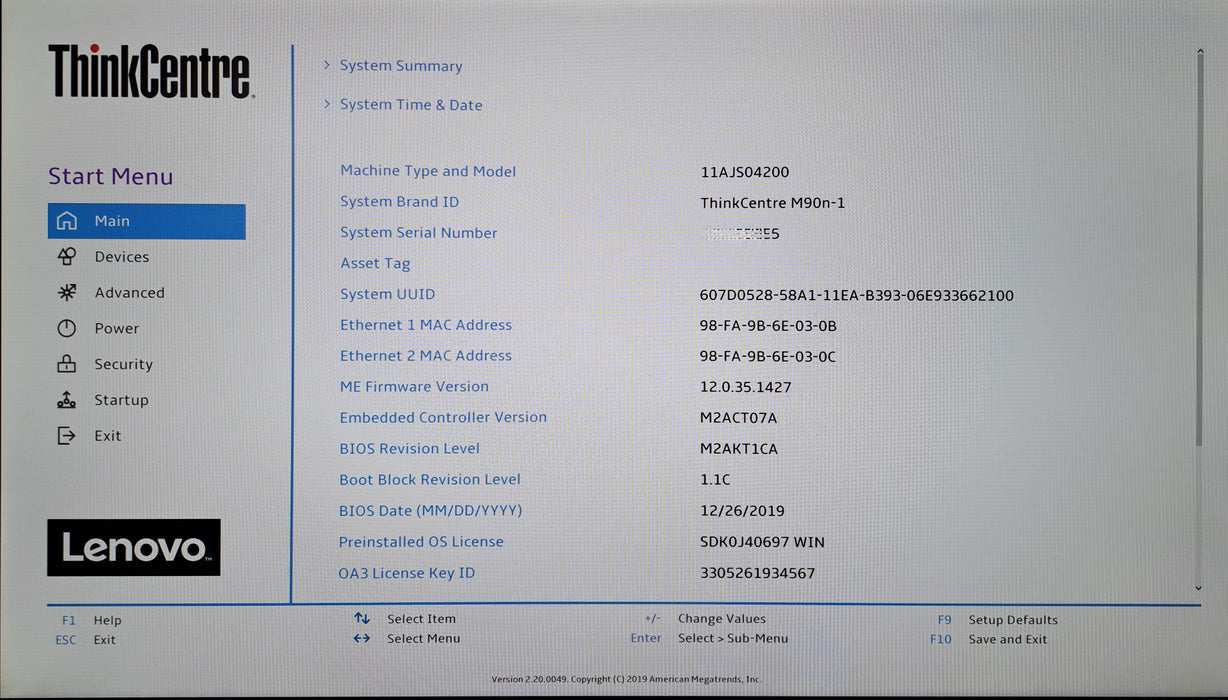Go to the Advanced menu

click(129, 293)
